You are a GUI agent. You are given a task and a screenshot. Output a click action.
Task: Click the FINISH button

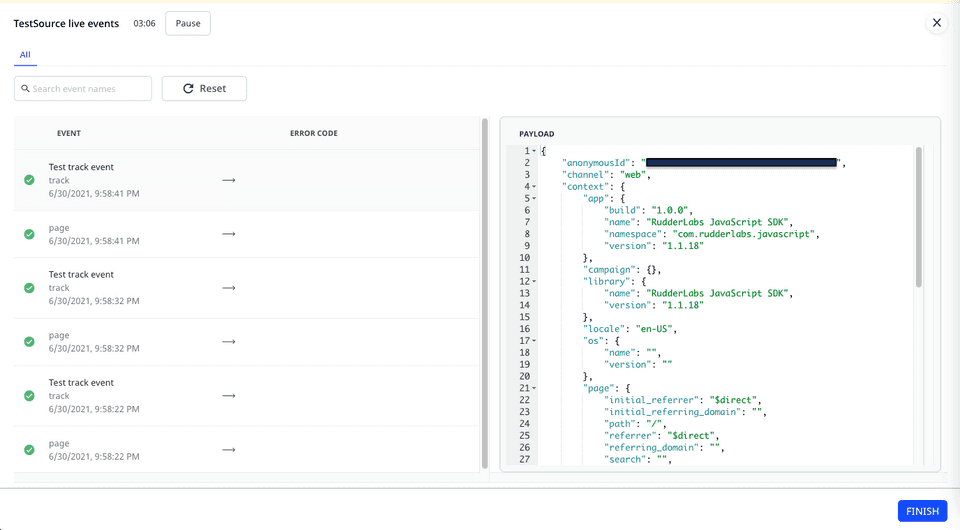point(922,511)
